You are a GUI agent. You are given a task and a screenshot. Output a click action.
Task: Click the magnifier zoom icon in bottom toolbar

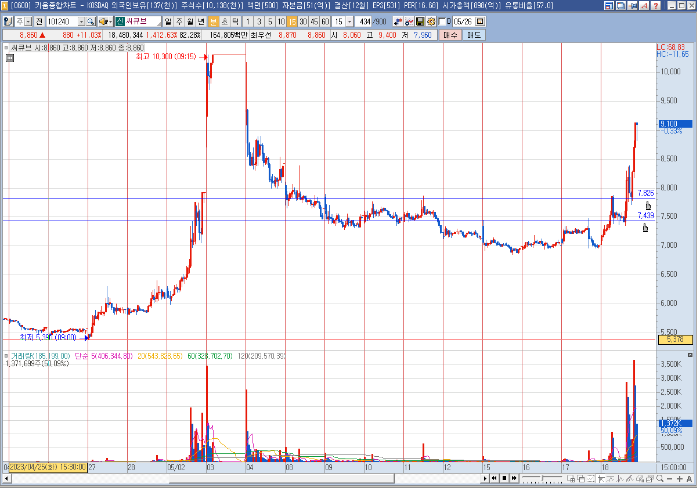[x=660, y=479]
